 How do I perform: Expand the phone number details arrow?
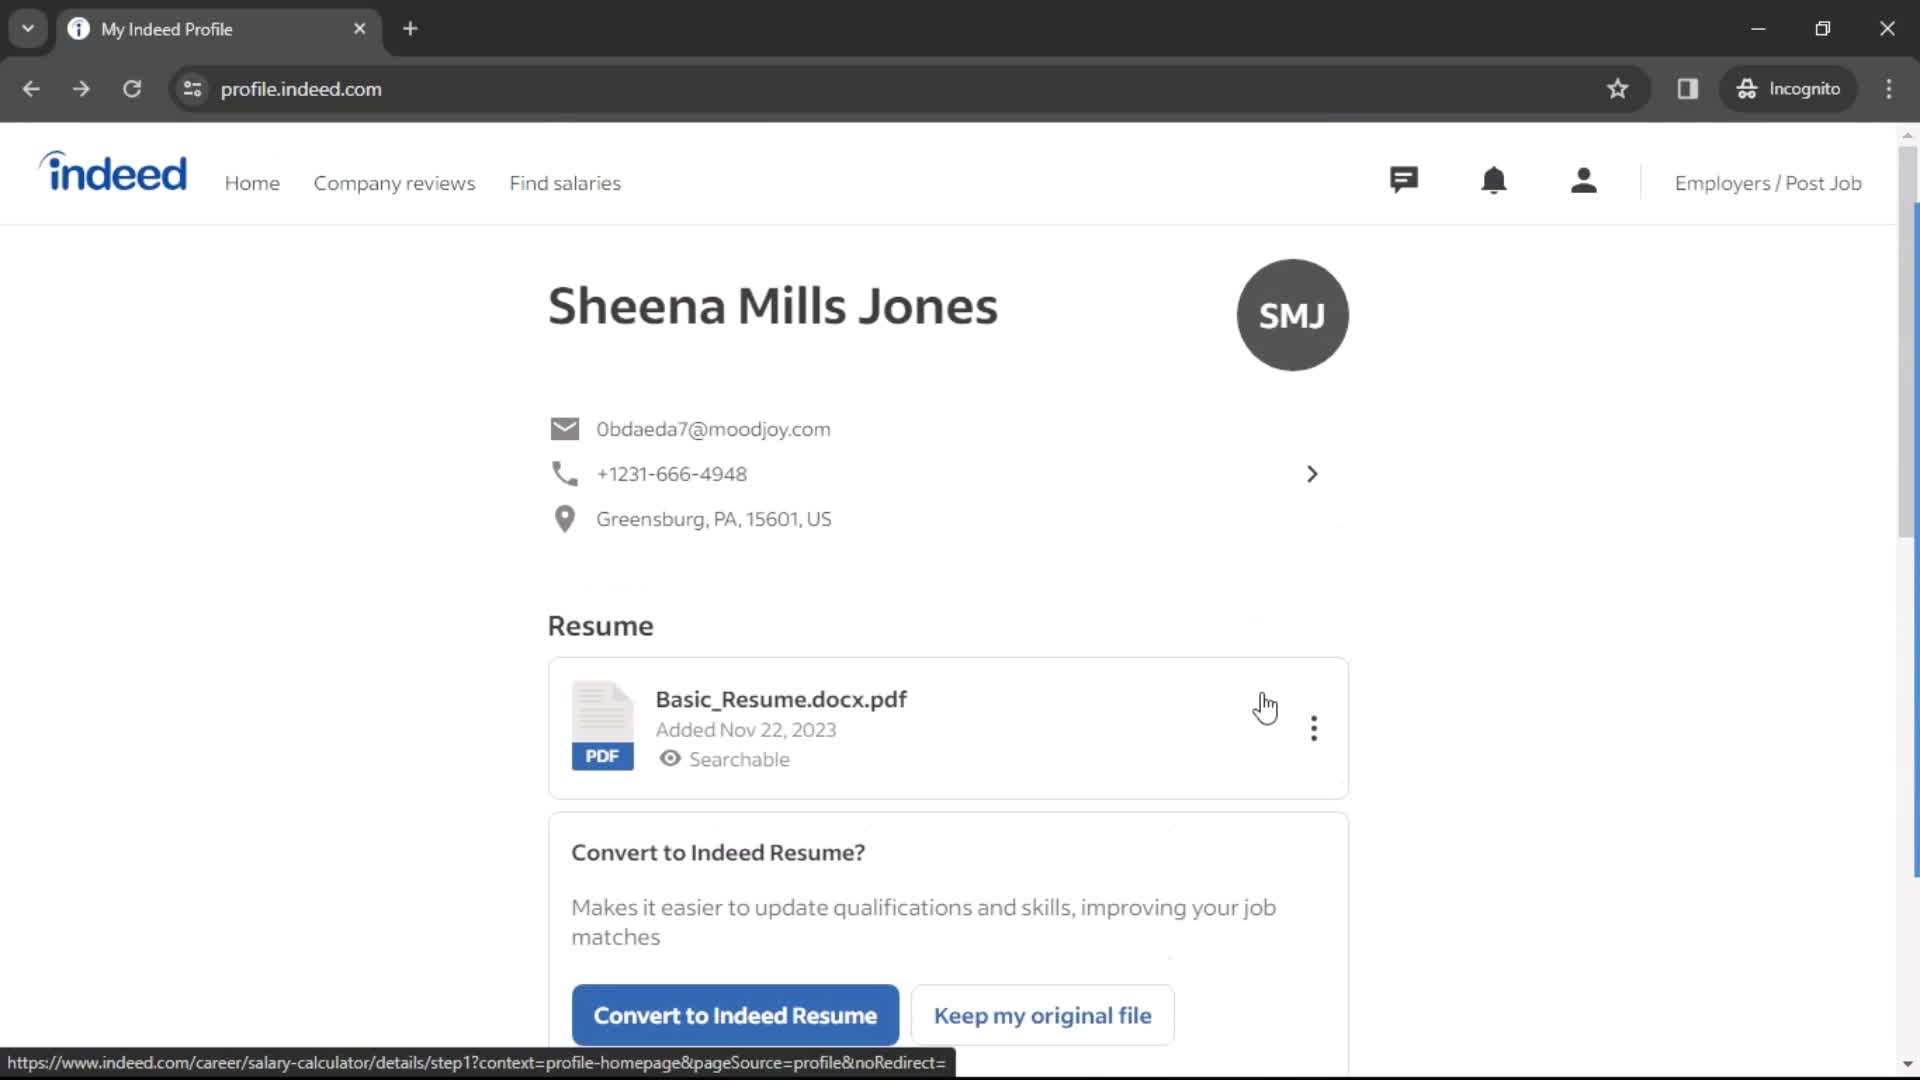pos(1312,472)
